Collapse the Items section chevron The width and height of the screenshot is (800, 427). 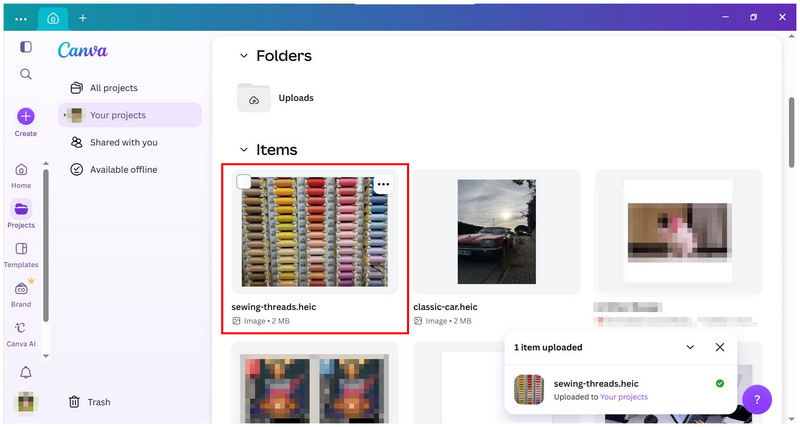click(244, 149)
